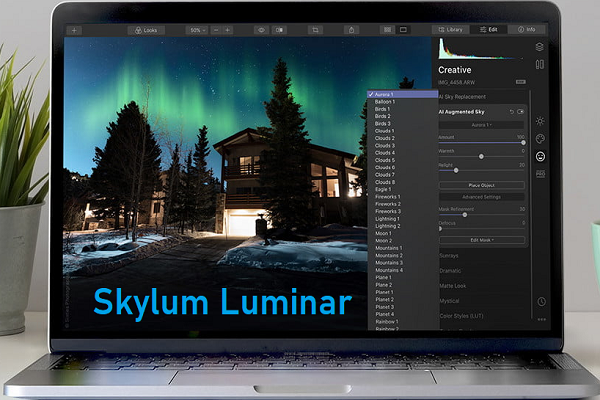Choose Planet 4 from the object list
Image resolution: width=600 pixels, height=400 pixels.
click(x=403, y=314)
